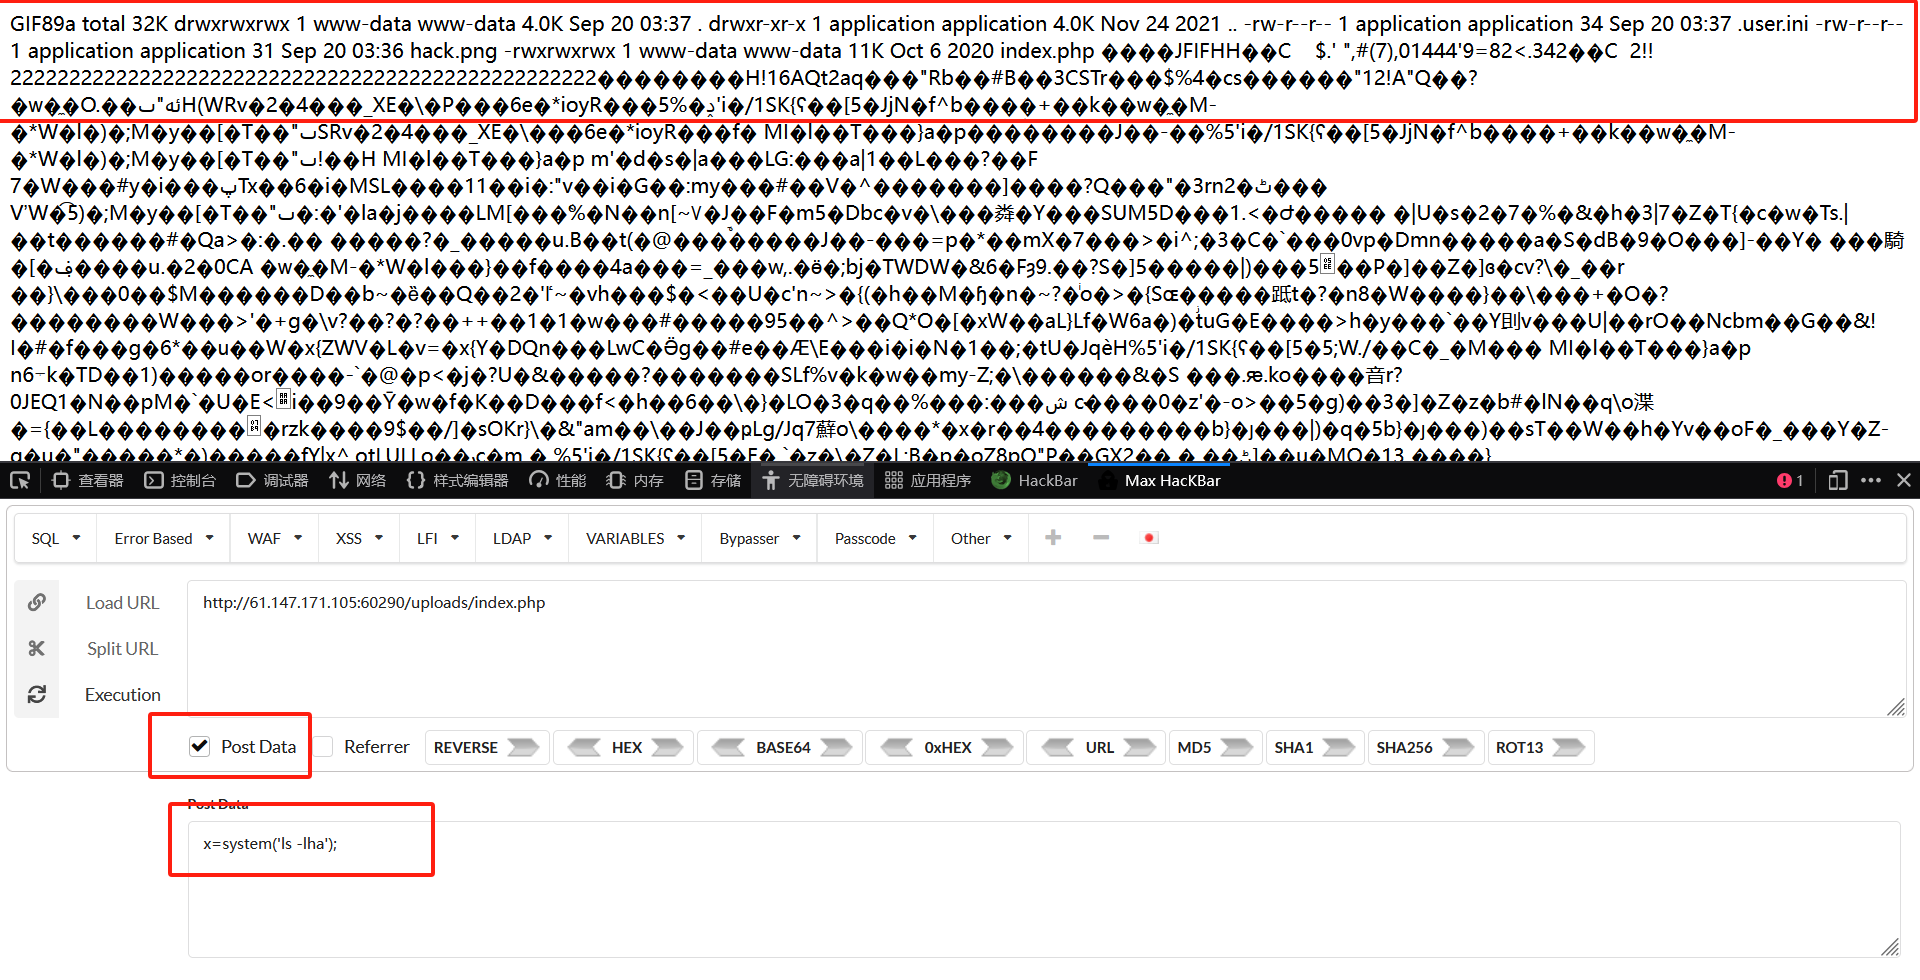Uncheck the Post Data checkbox

pos(200,746)
